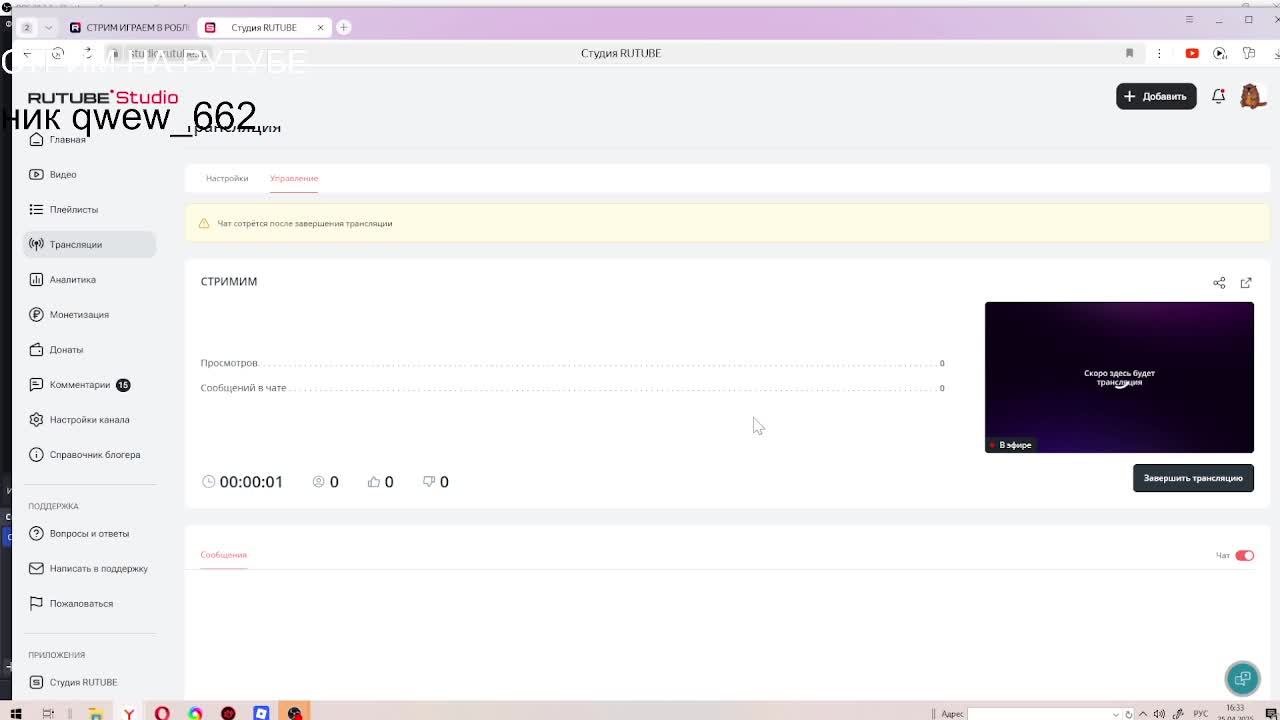Click the СТРИМИМ stream title
Viewport: 1280px width, 720px height.
coord(229,281)
